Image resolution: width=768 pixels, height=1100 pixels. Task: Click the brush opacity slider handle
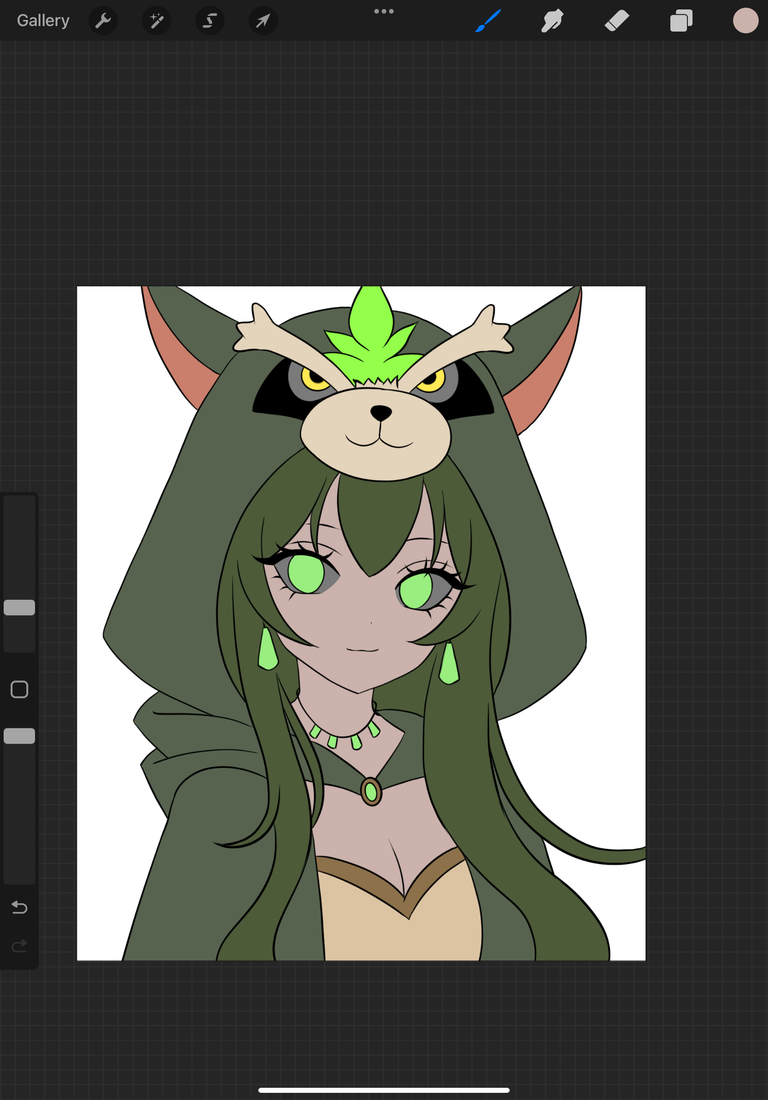pos(19,736)
